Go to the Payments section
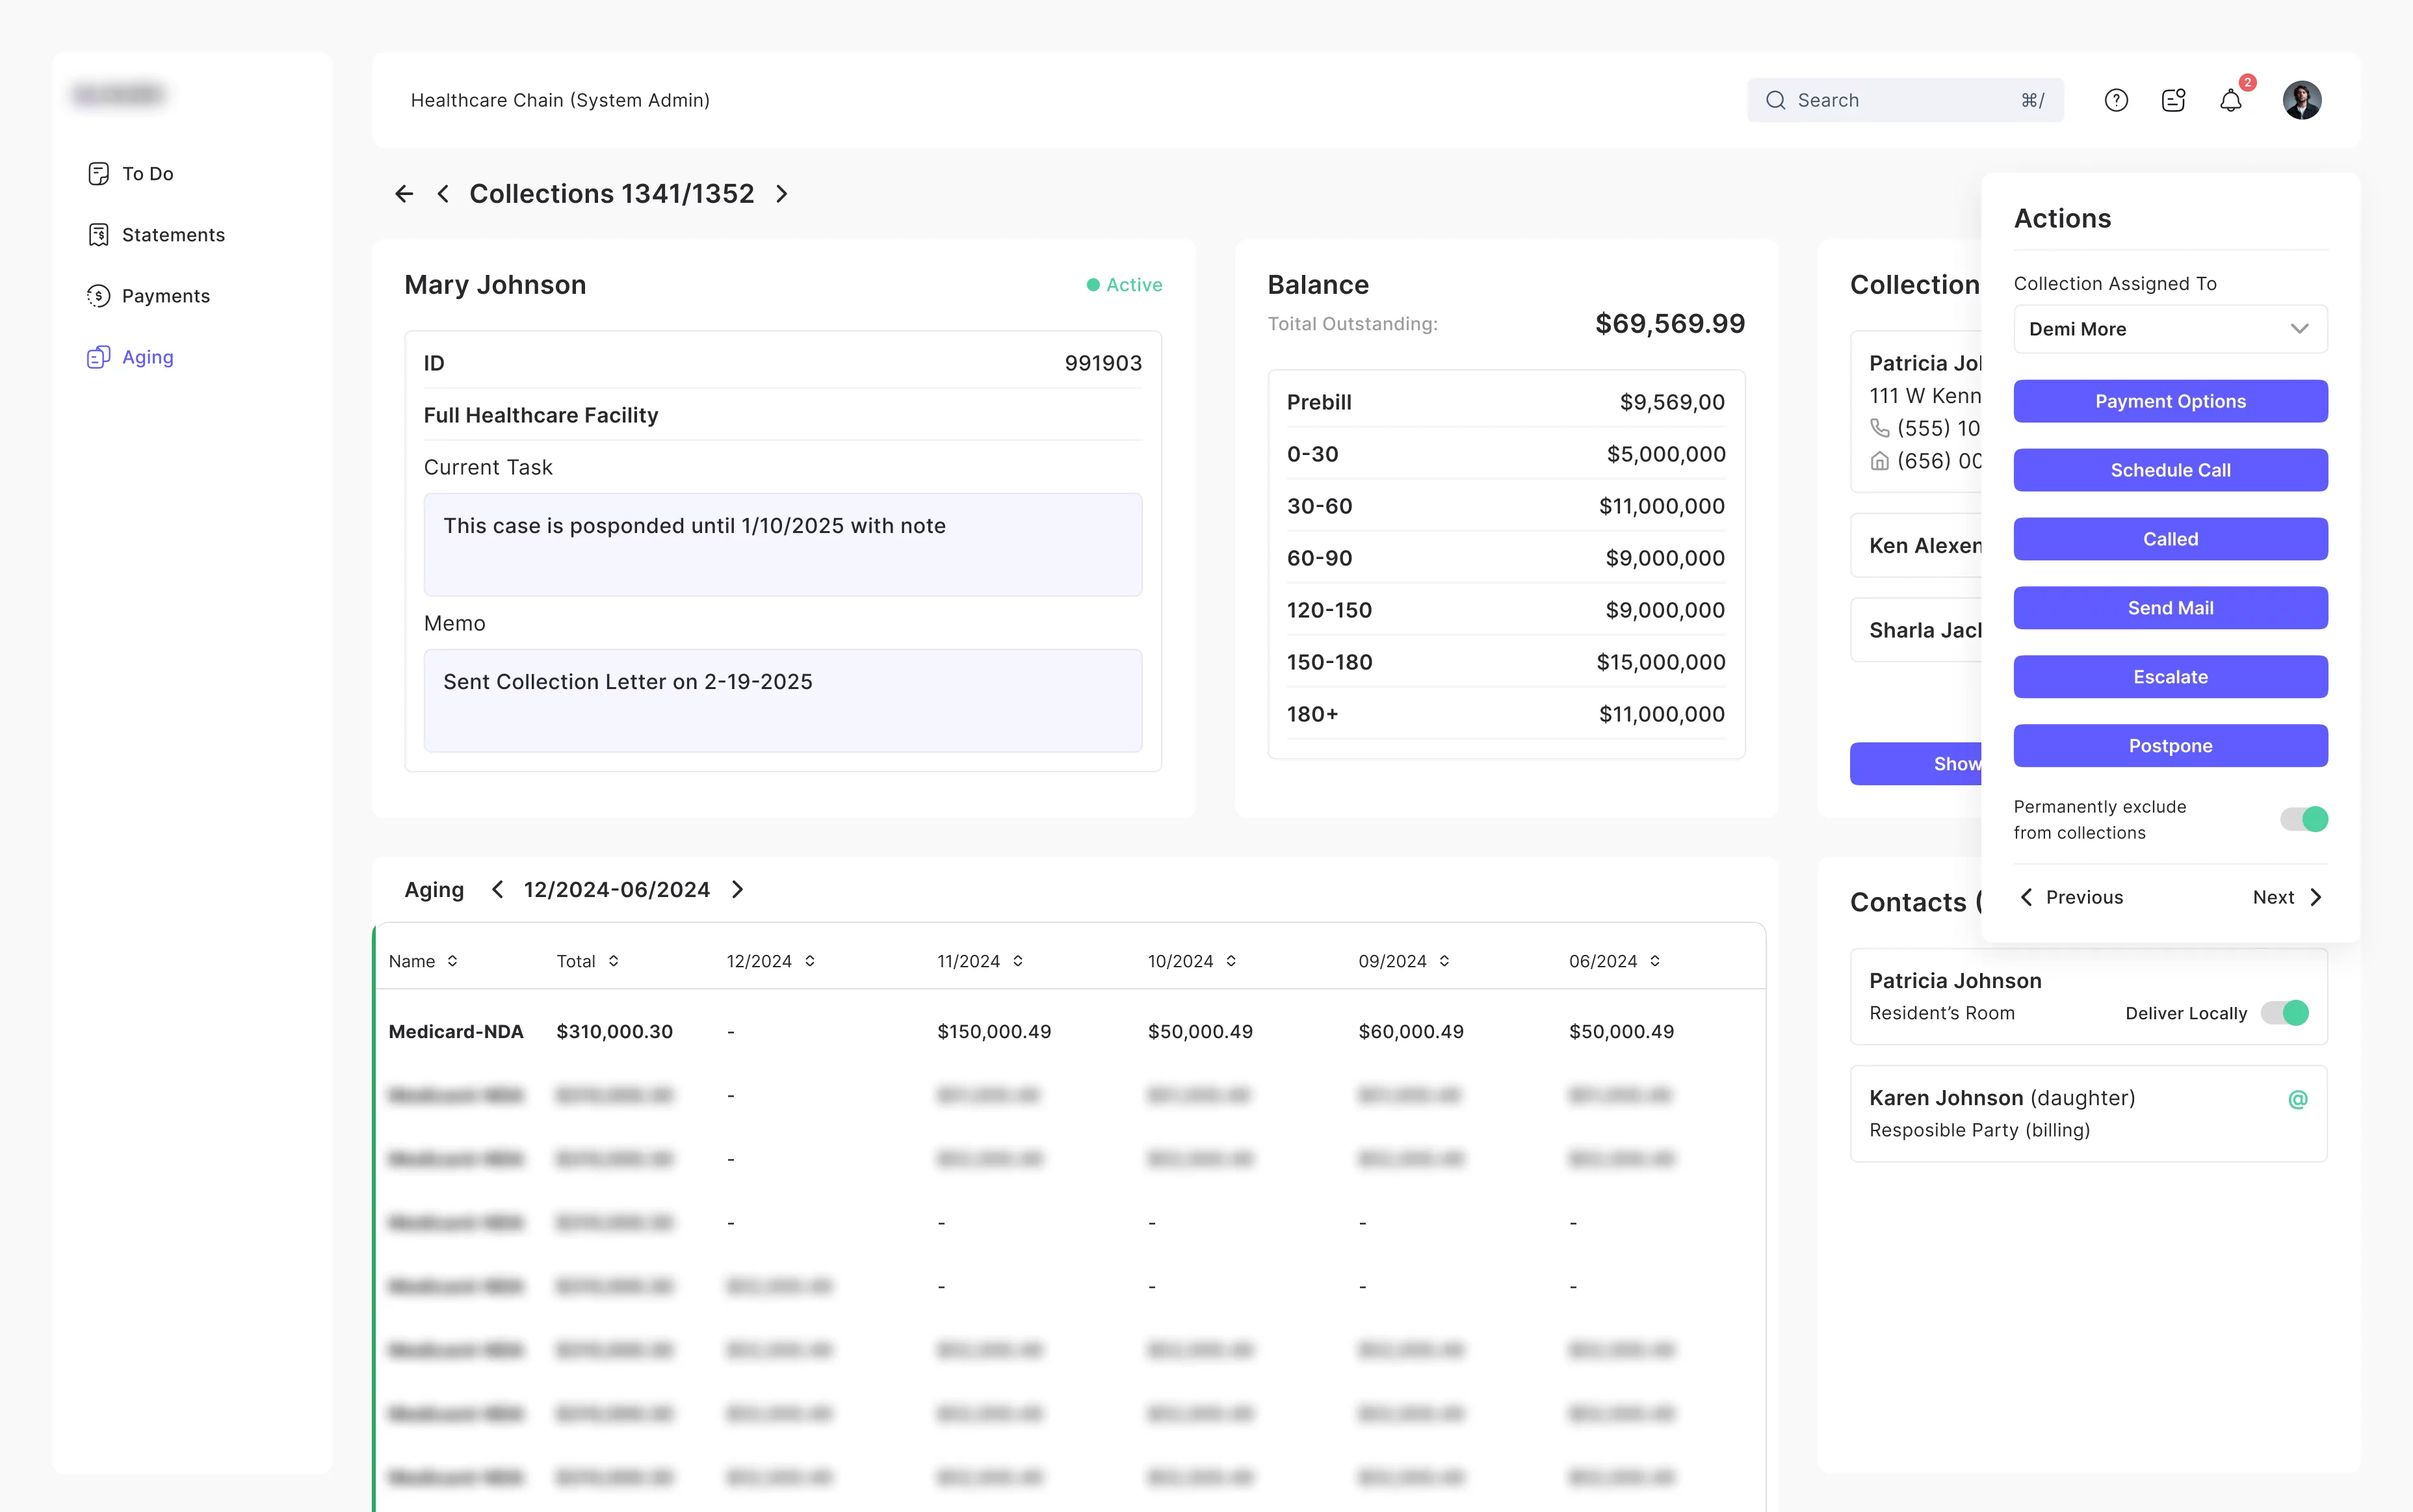This screenshot has height=1512, width=2413. [148, 296]
